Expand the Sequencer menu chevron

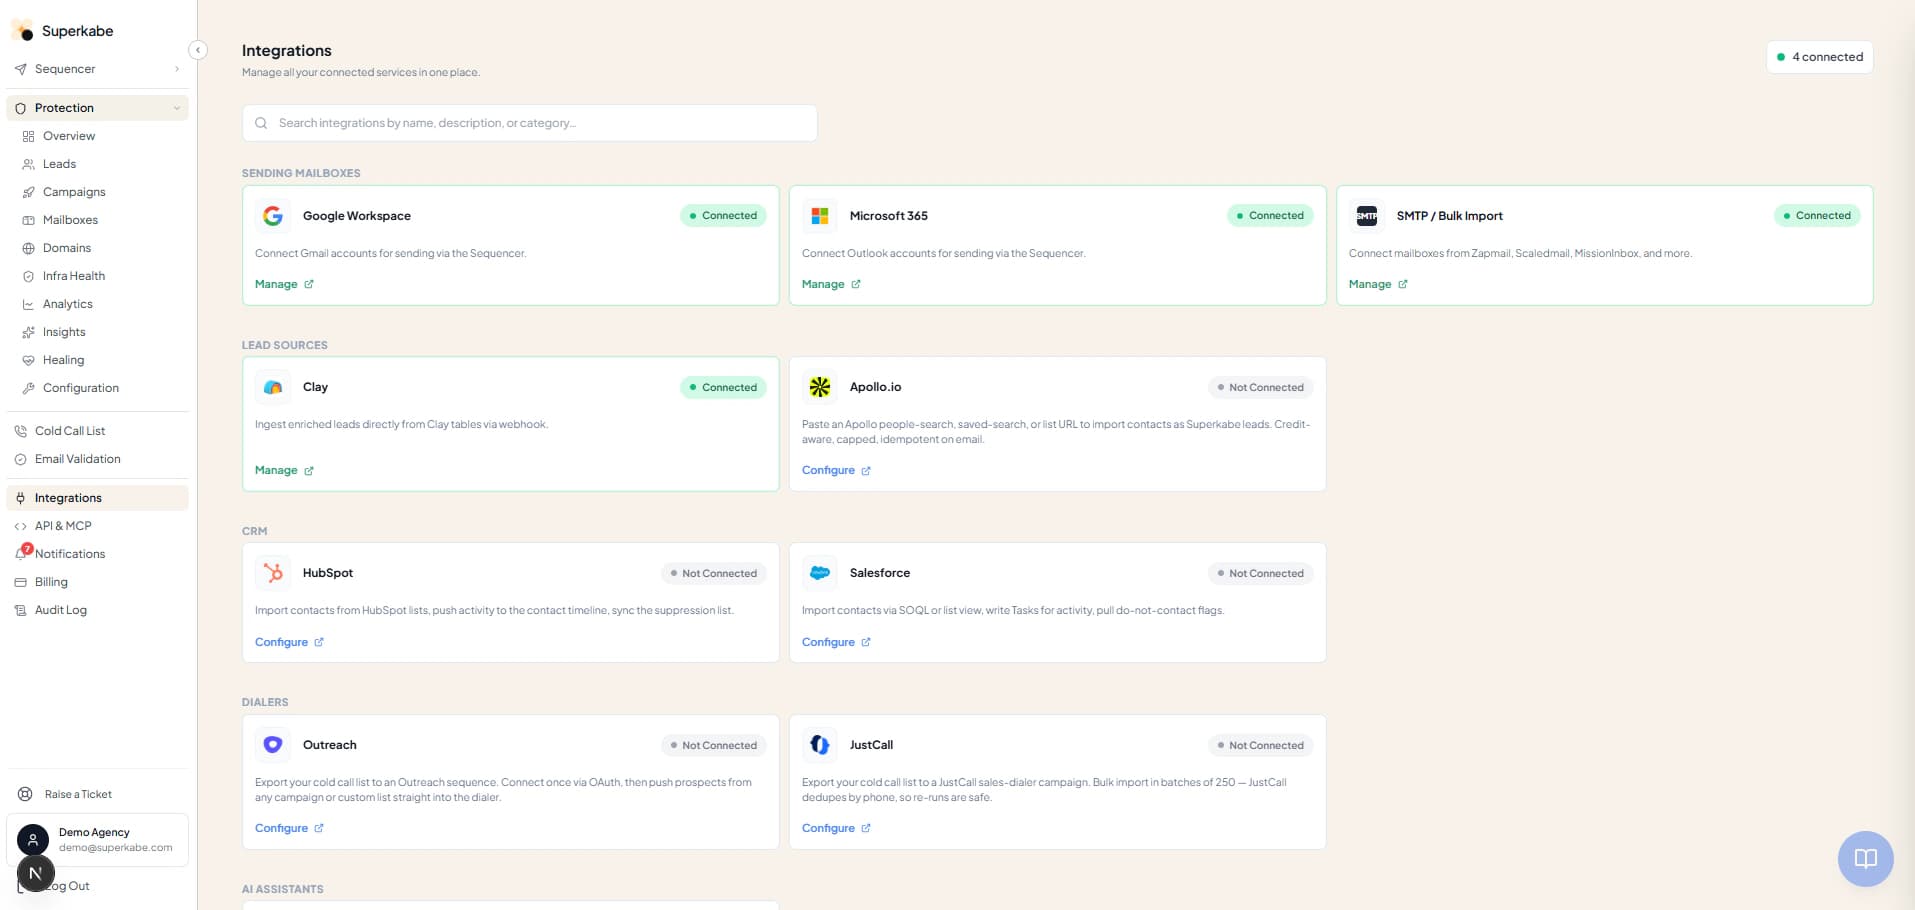click(177, 69)
